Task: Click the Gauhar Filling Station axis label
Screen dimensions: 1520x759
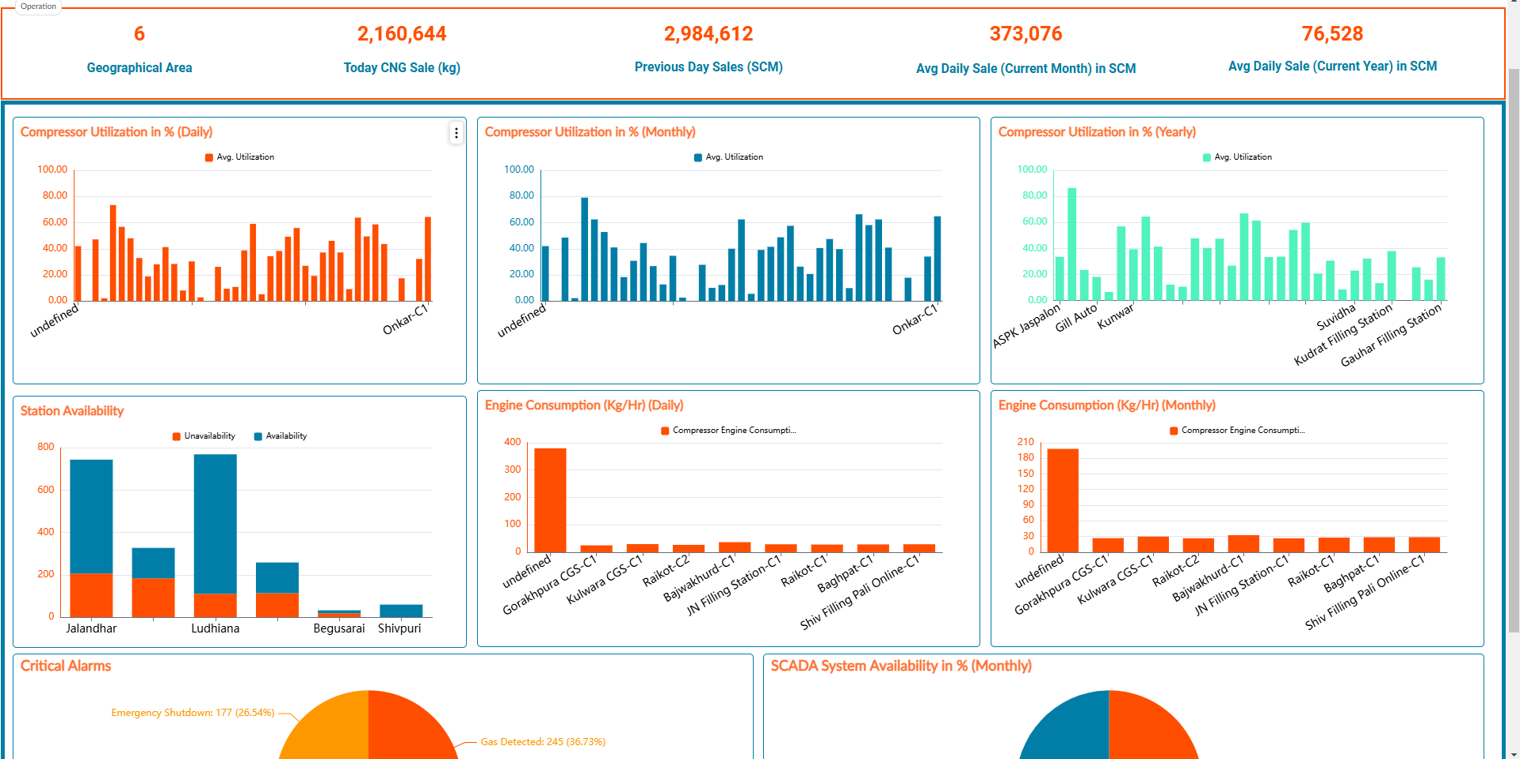Action: 1391,335
